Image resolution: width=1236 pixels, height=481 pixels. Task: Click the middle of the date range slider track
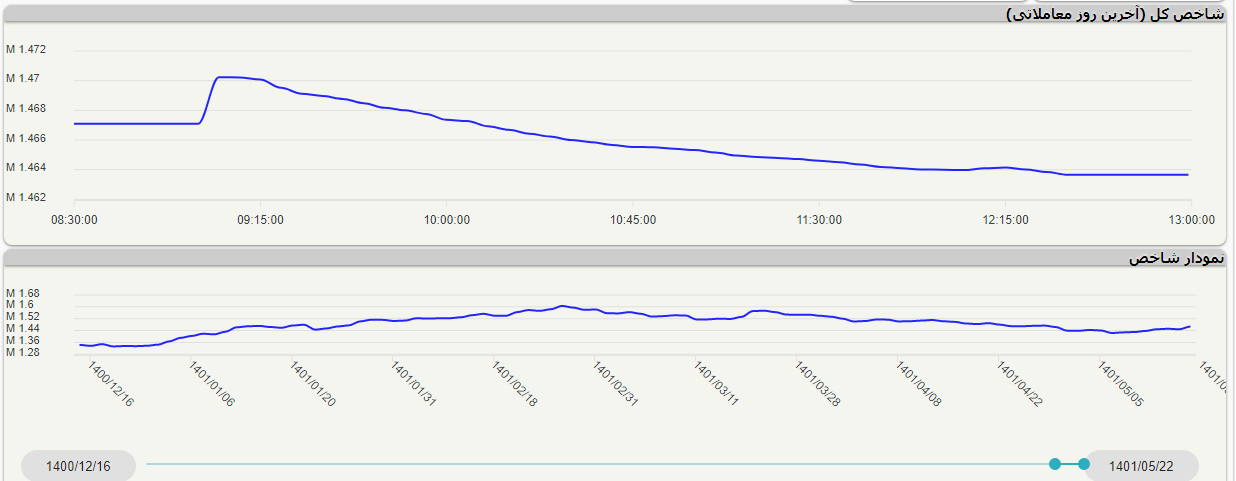(600, 464)
